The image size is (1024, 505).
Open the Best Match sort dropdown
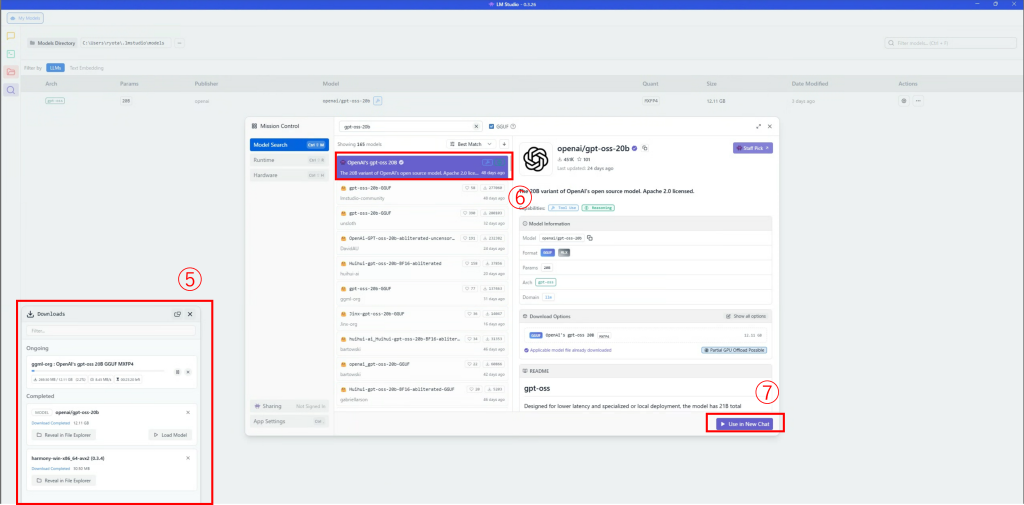tap(472, 145)
